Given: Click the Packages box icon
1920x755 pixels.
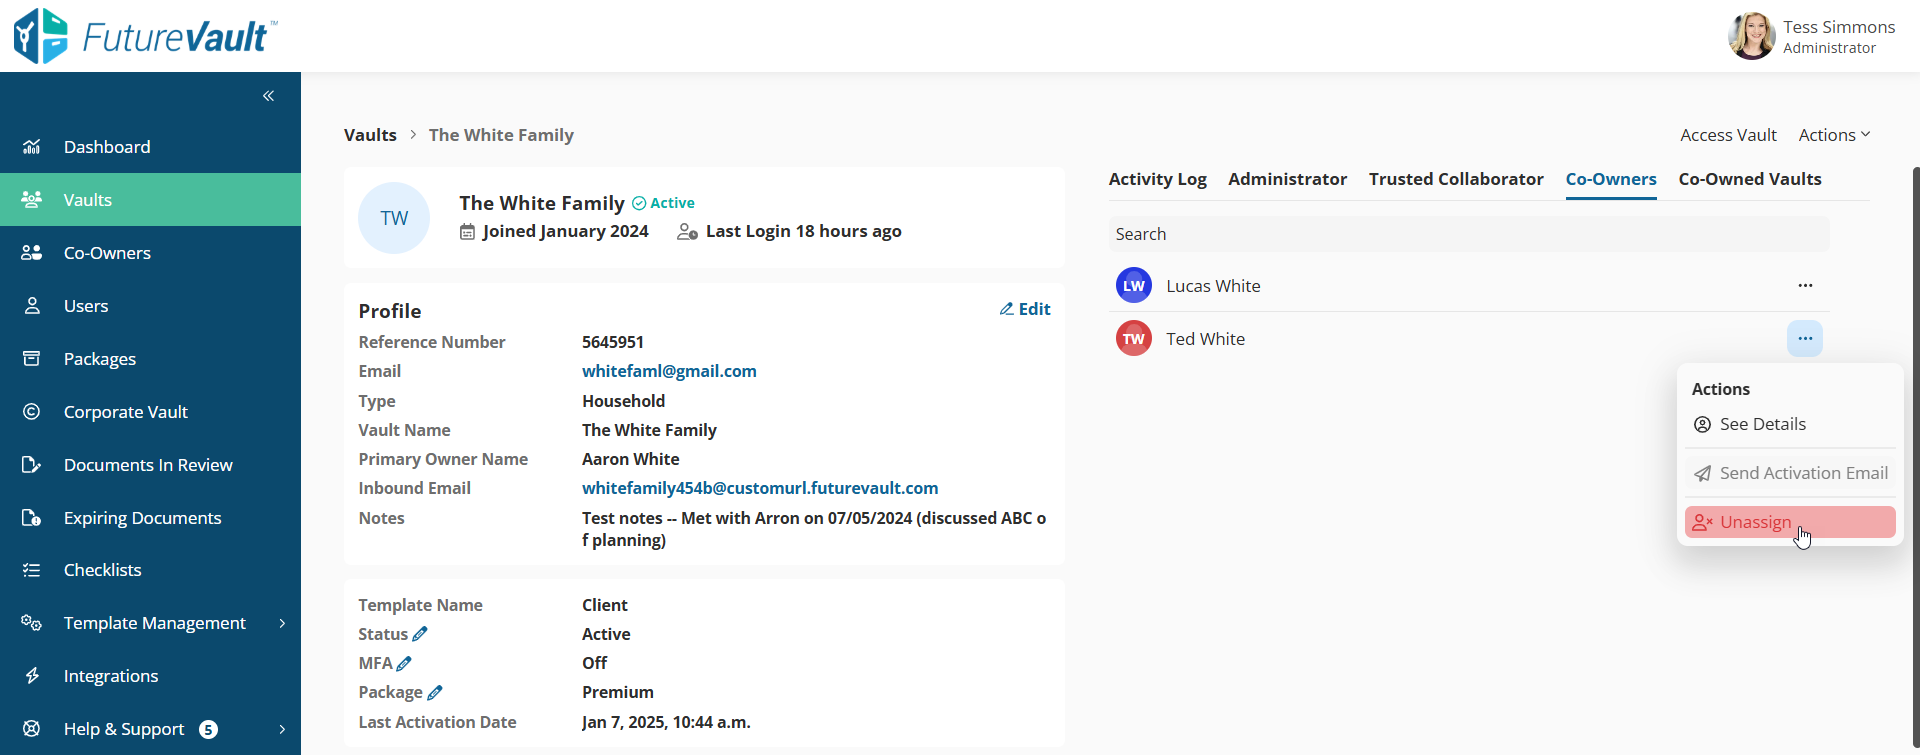Looking at the screenshot, I should coord(32,359).
